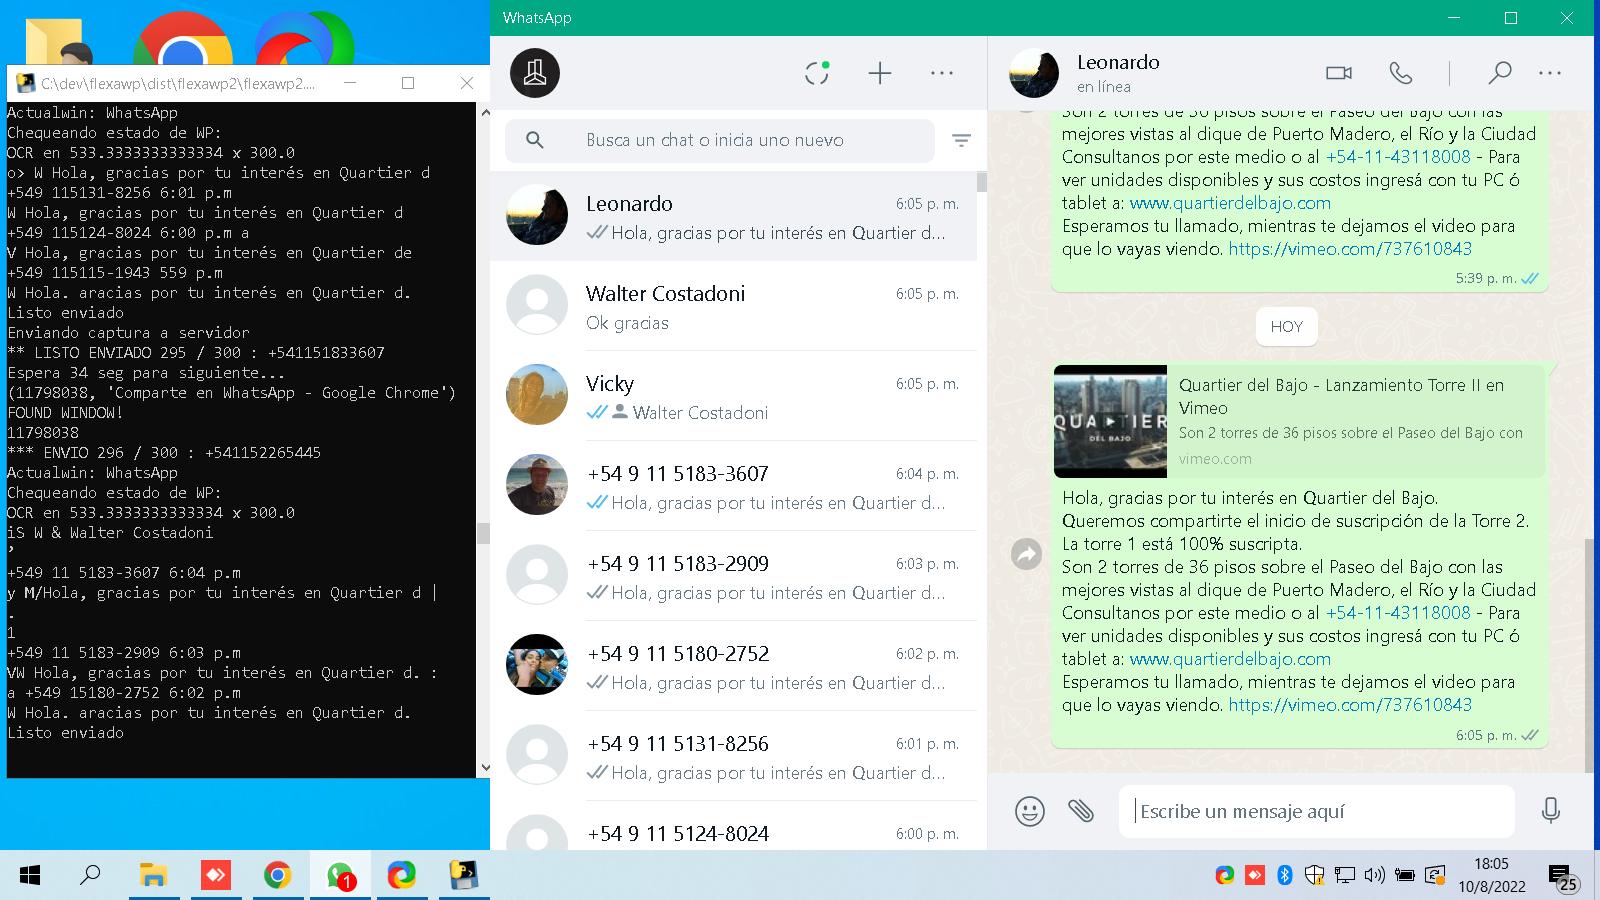Focus the message input box
Viewport: 1600px width, 900px height.
coord(1317,811)
